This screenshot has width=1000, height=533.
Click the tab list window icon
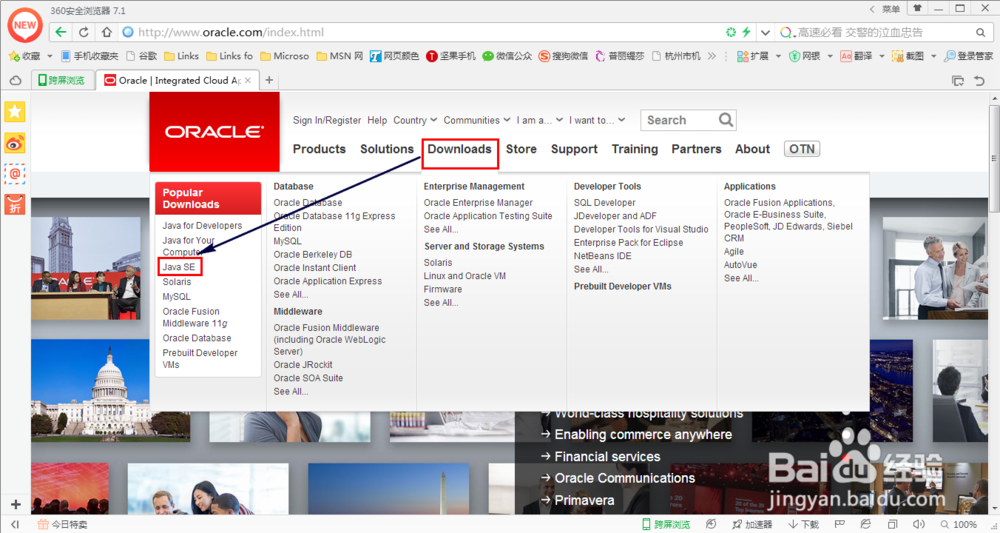[957, 80]
